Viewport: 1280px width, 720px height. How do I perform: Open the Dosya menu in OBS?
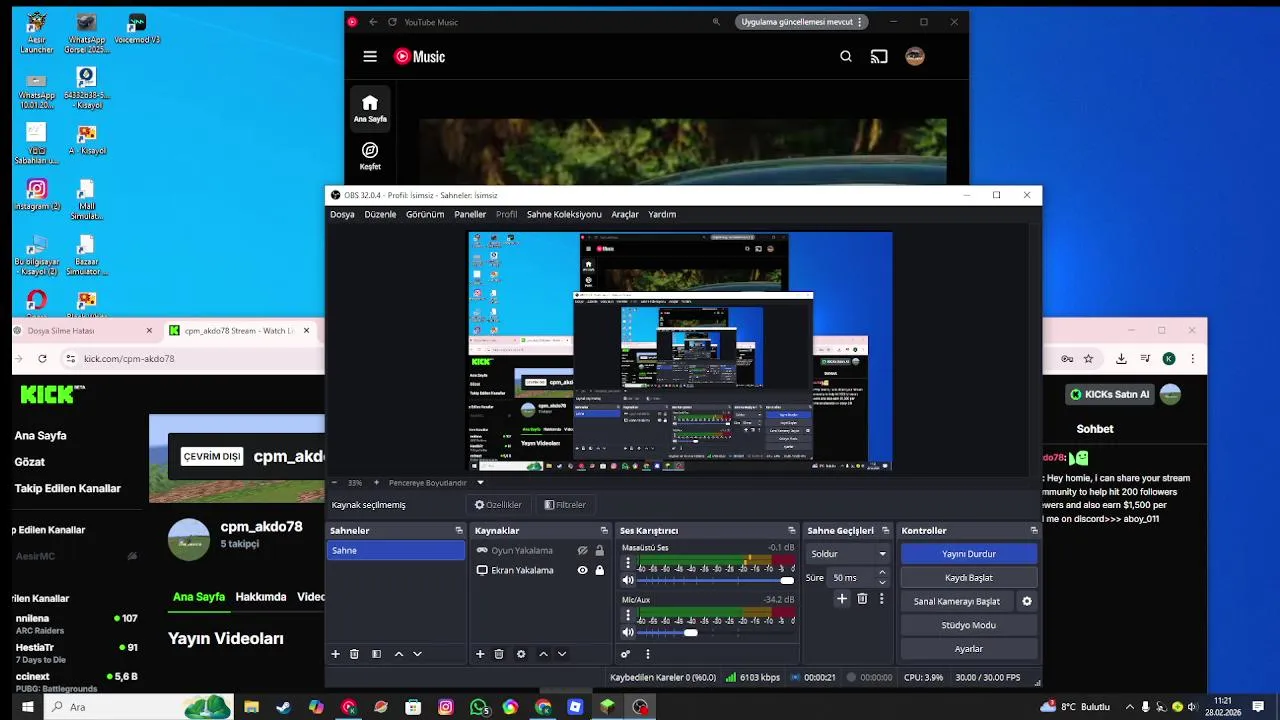342,214
